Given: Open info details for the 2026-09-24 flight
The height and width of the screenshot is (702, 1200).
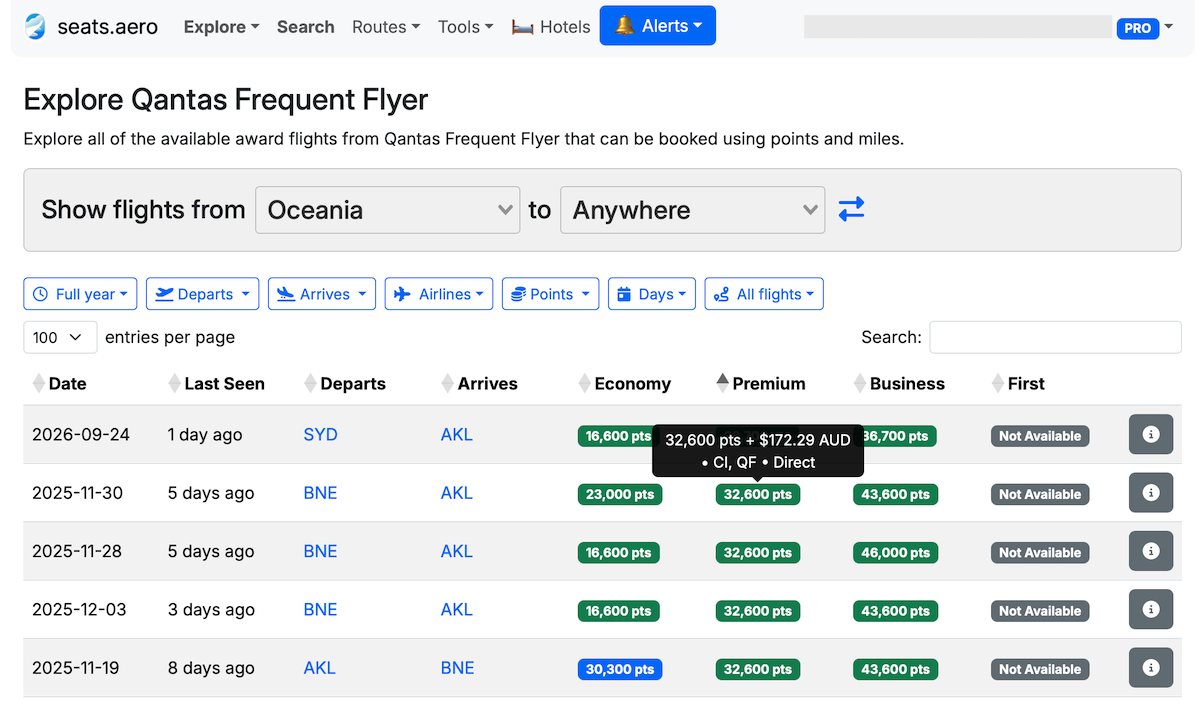Looking at the screenshot, I should click(1150, 434).
